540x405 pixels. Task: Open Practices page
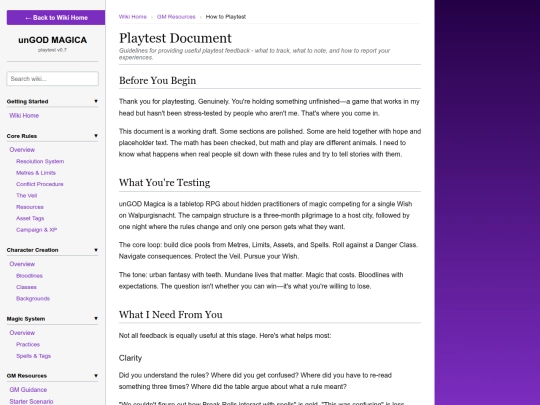click(28, 344)
